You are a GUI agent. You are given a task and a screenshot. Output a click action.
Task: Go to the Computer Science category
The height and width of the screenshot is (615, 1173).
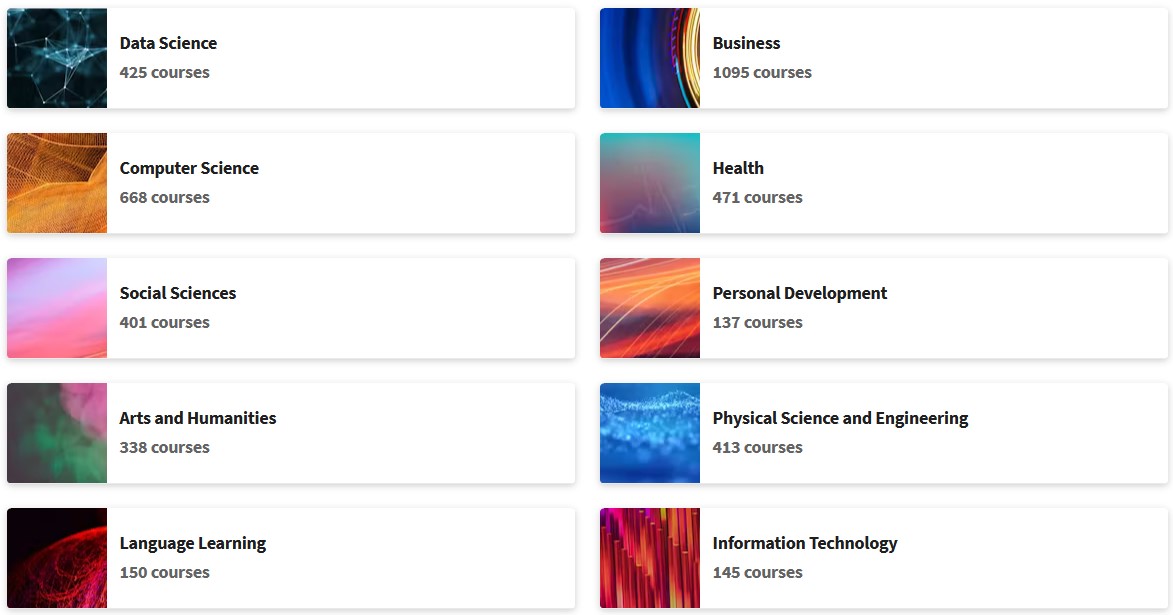[x=189, y=168]
